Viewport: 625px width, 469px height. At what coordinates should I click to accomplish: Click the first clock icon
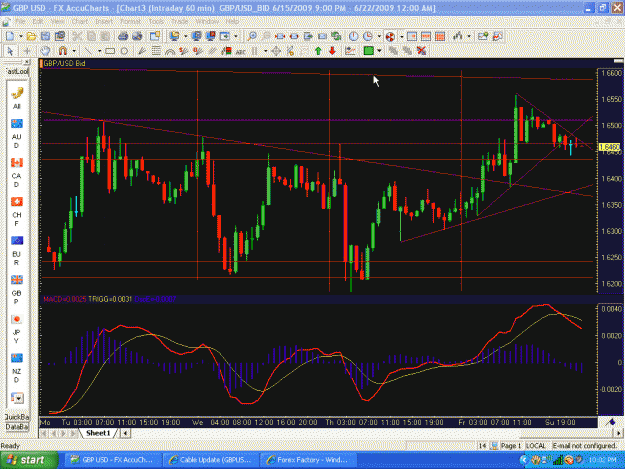354,37
